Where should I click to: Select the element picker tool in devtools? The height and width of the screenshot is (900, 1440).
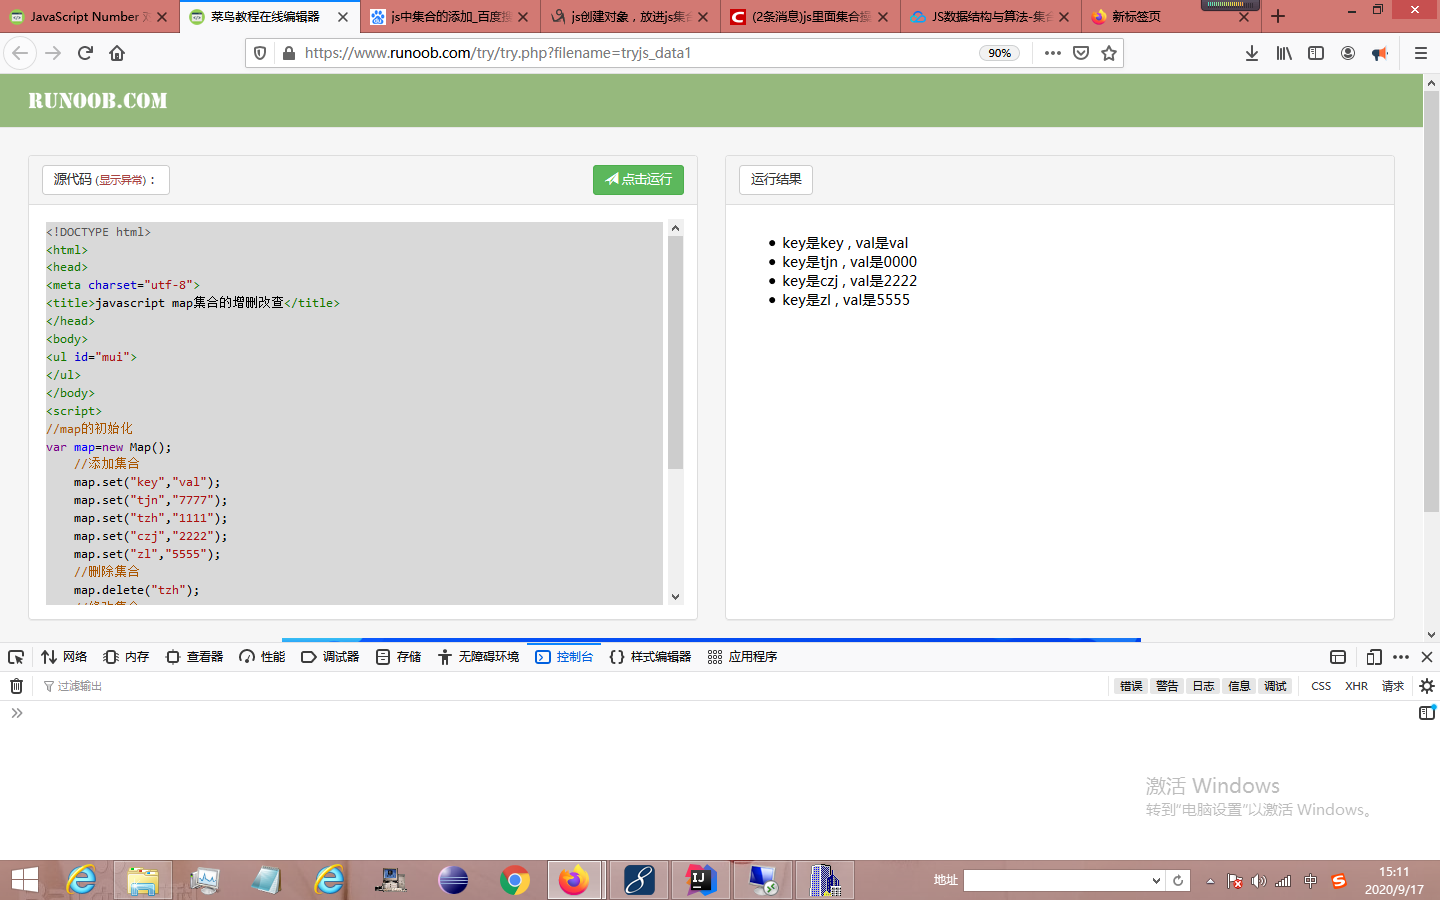pyautogui.click(x=15, y=656)
